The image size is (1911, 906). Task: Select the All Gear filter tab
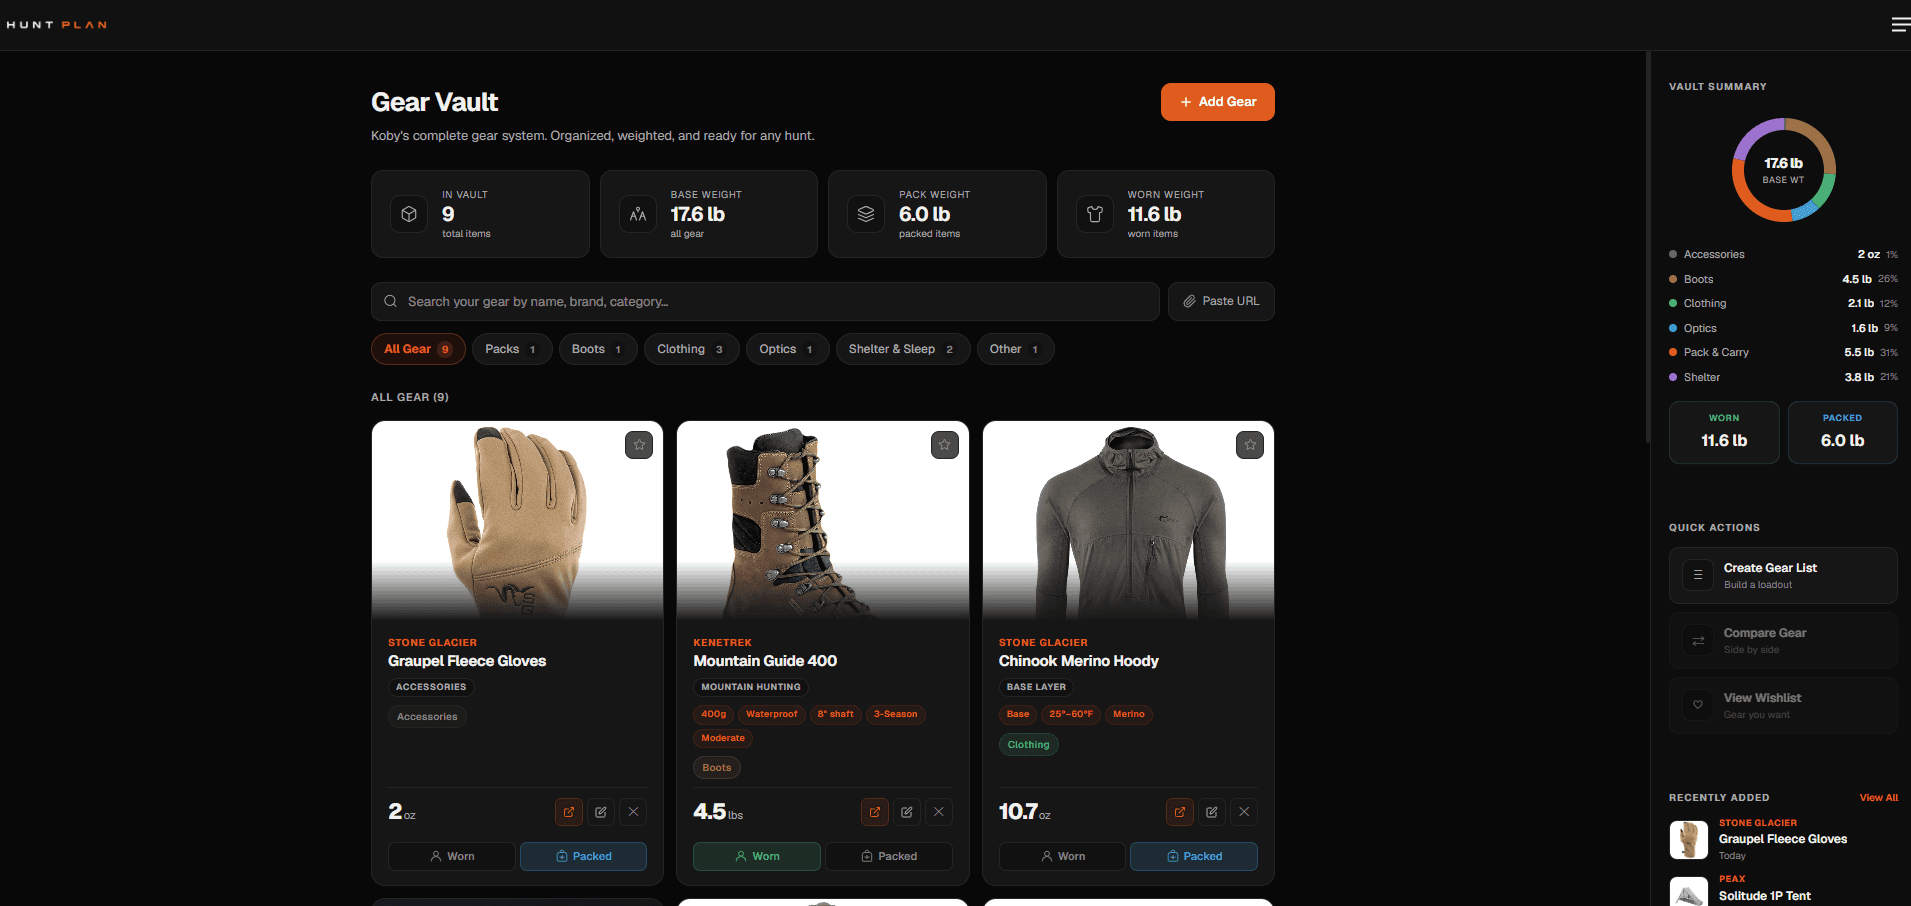tap(418, 349)
